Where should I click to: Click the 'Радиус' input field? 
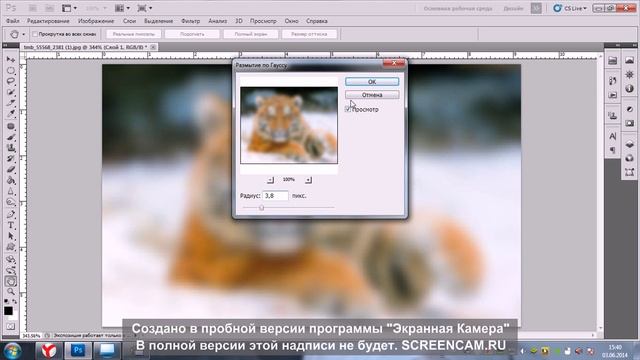tap(276, 196)
